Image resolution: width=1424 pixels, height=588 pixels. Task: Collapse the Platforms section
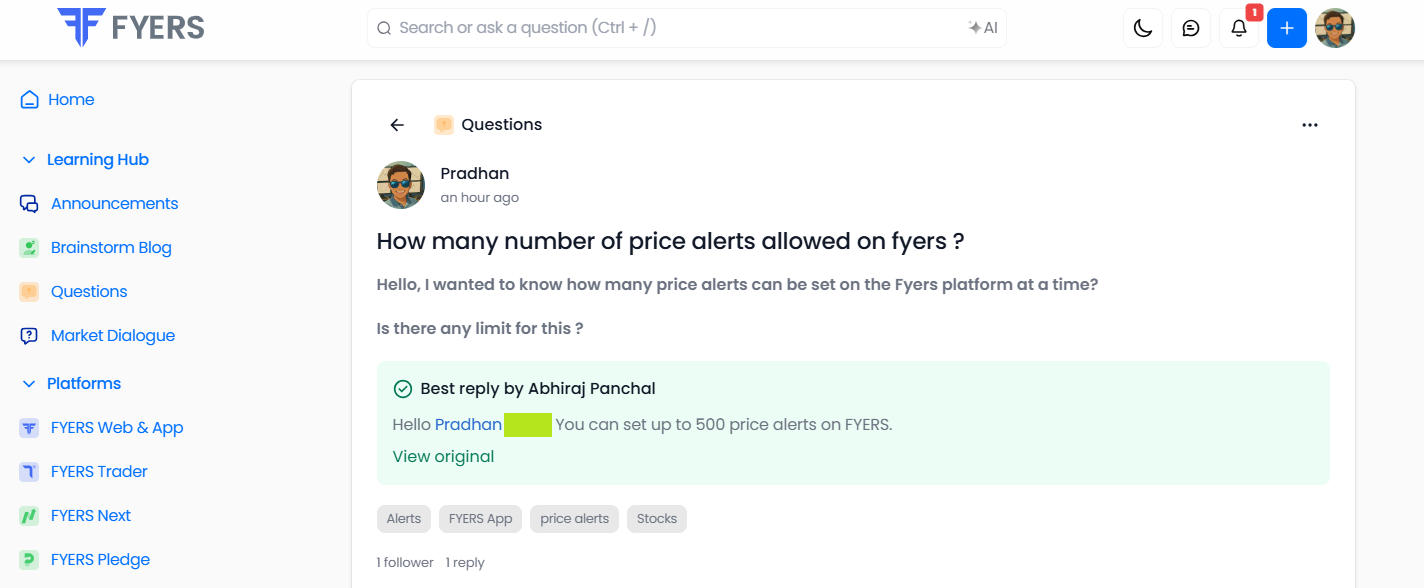29,384
